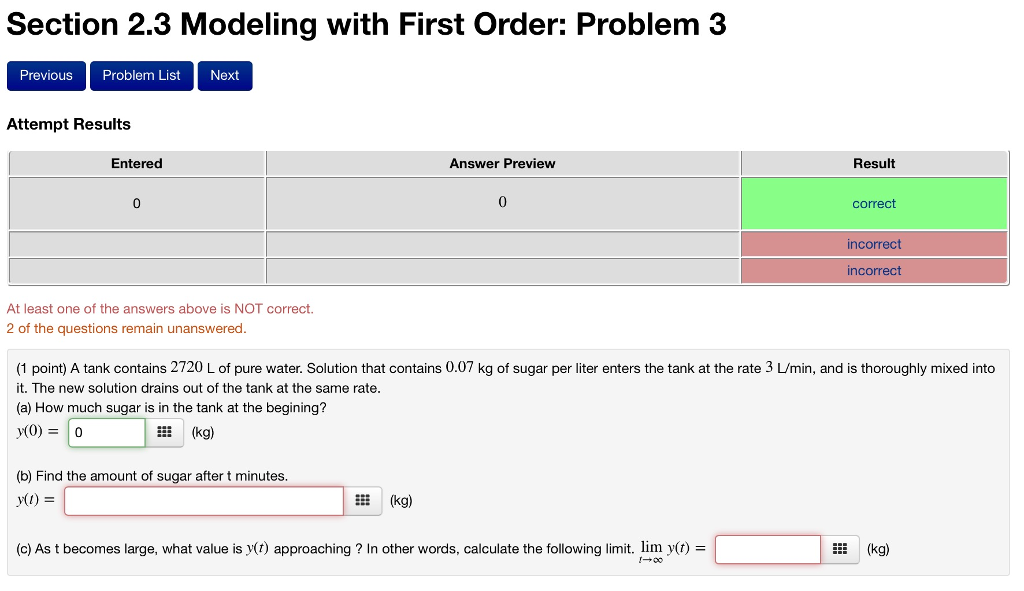Click the limit answer box in part (c)
The image size is (1024, 591).
coord(766,548)
